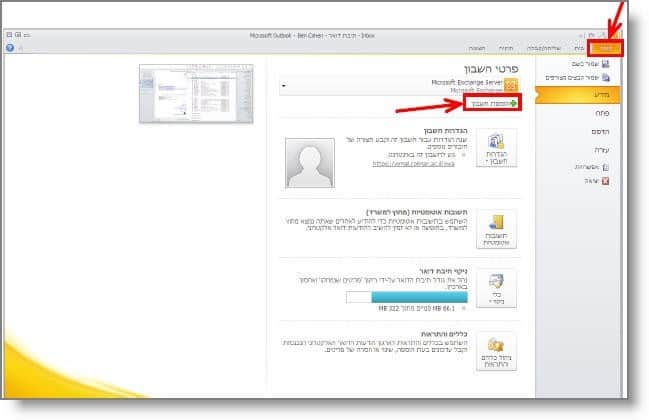
Task: Expand the Microsoft Exchange account dropdown
Action: [x=284, y=86]
